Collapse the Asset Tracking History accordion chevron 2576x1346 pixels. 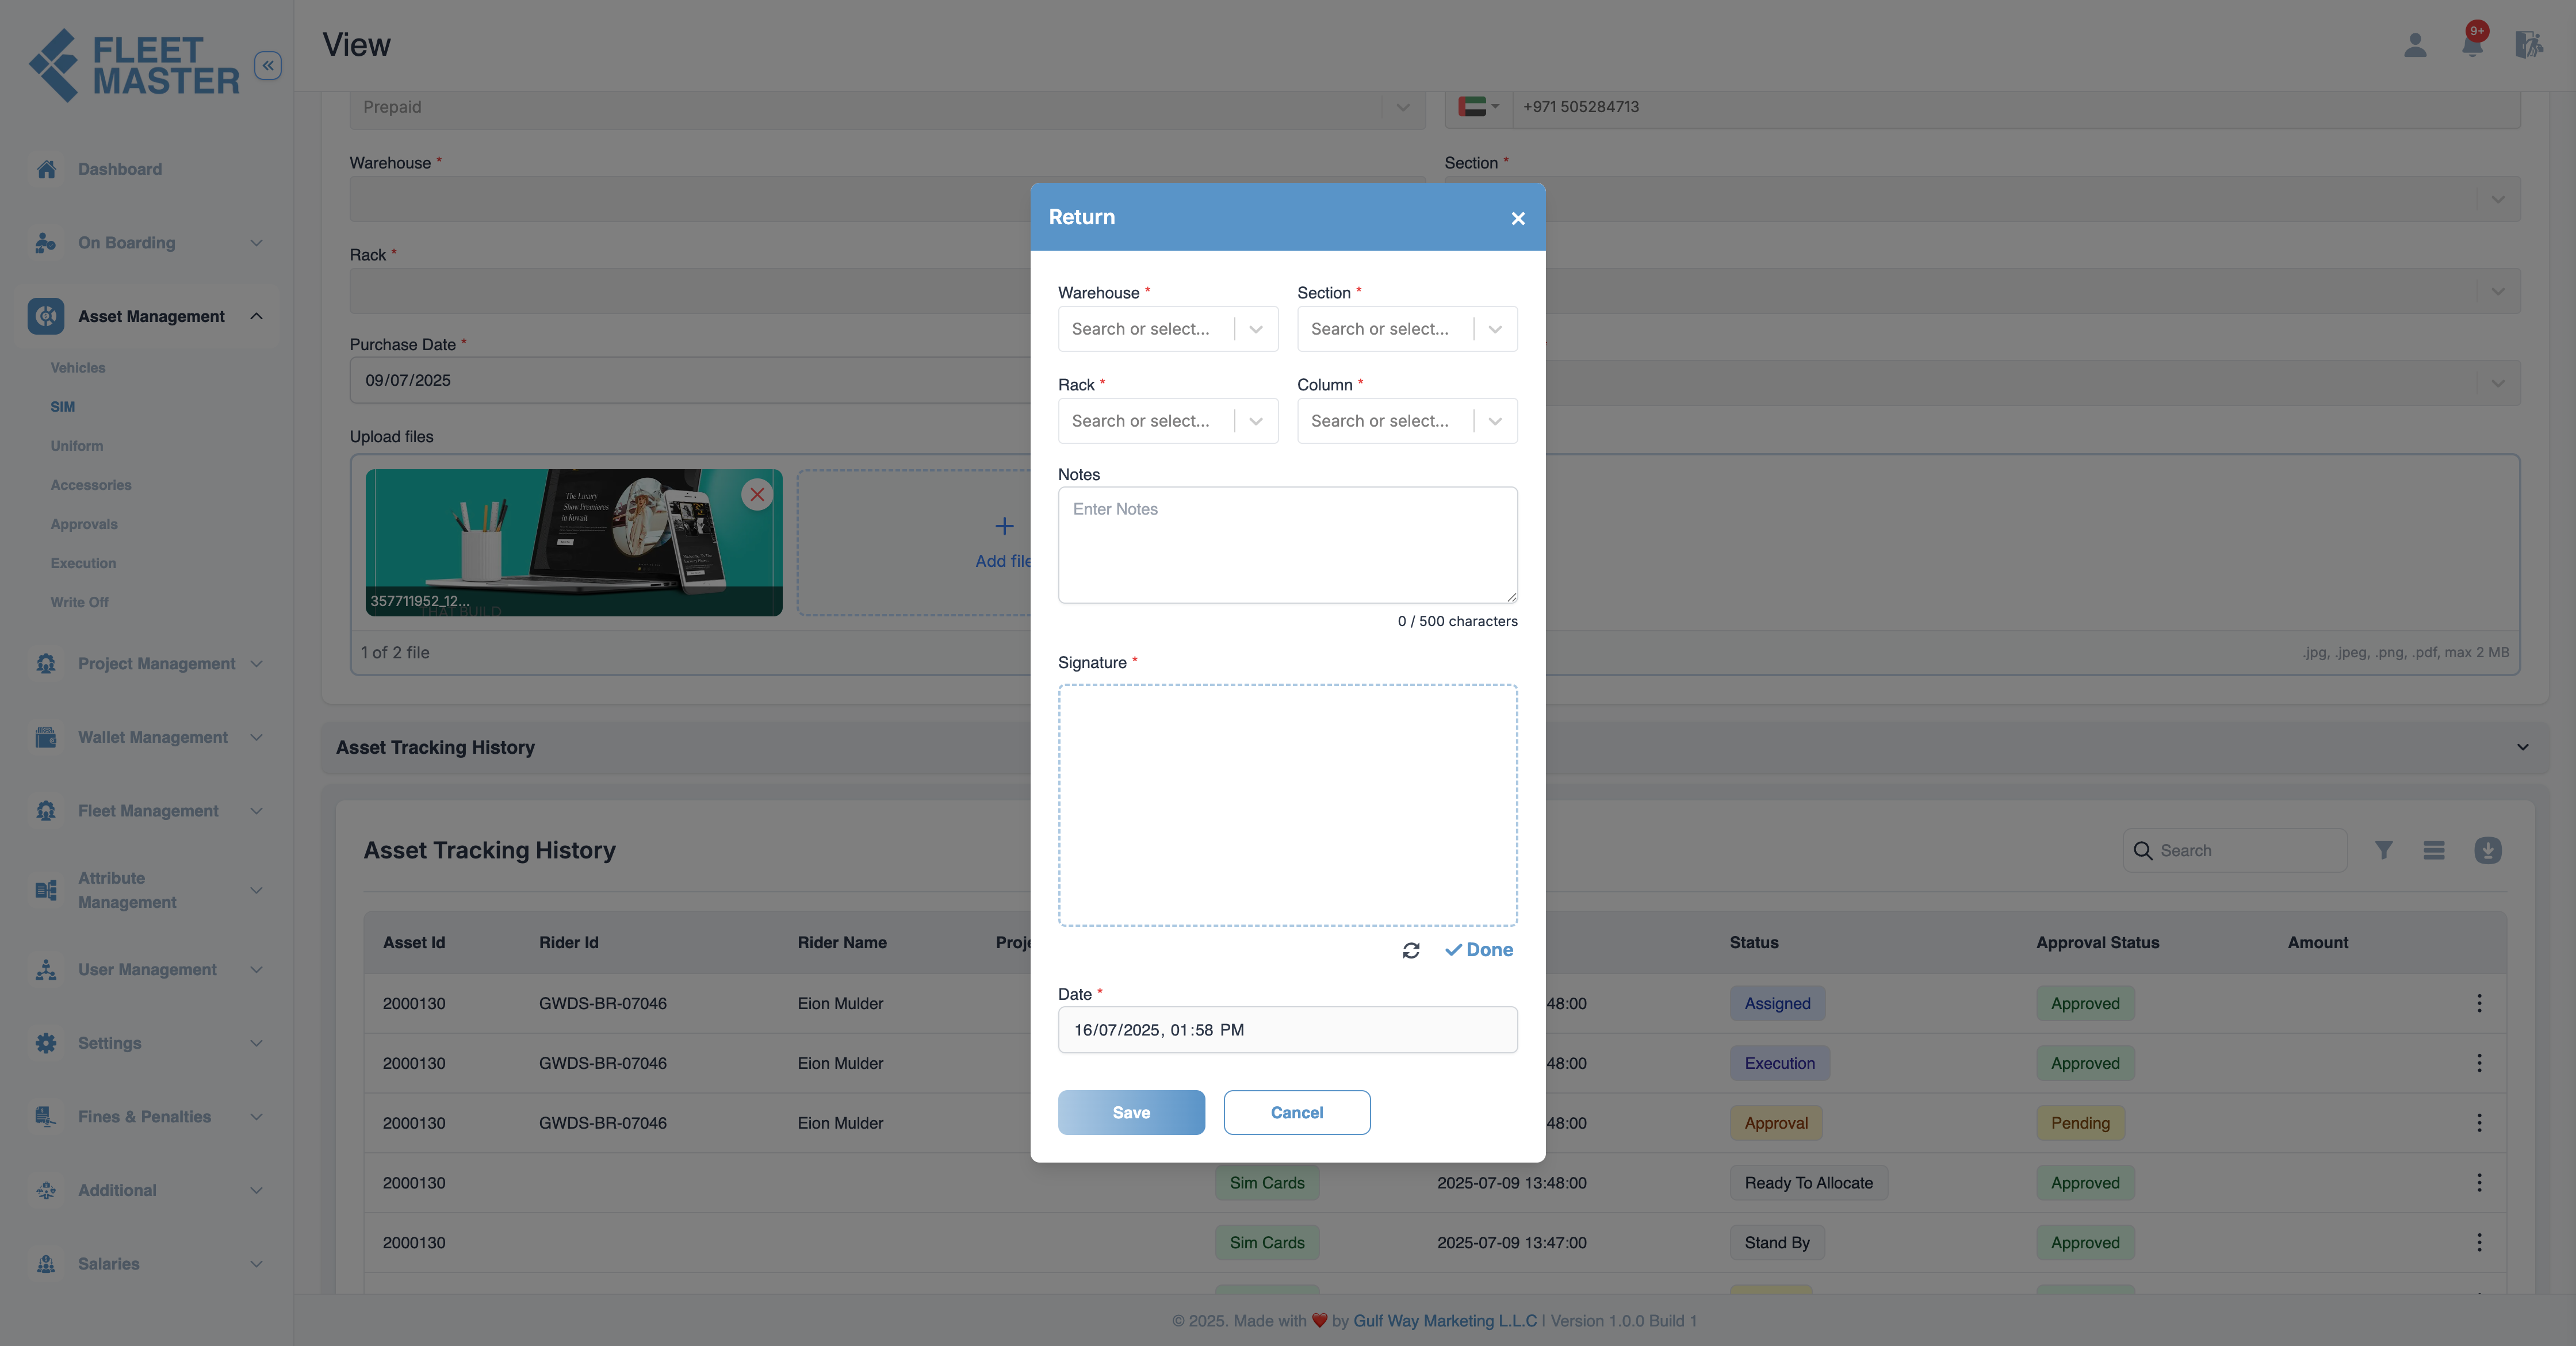(2522, 747)
